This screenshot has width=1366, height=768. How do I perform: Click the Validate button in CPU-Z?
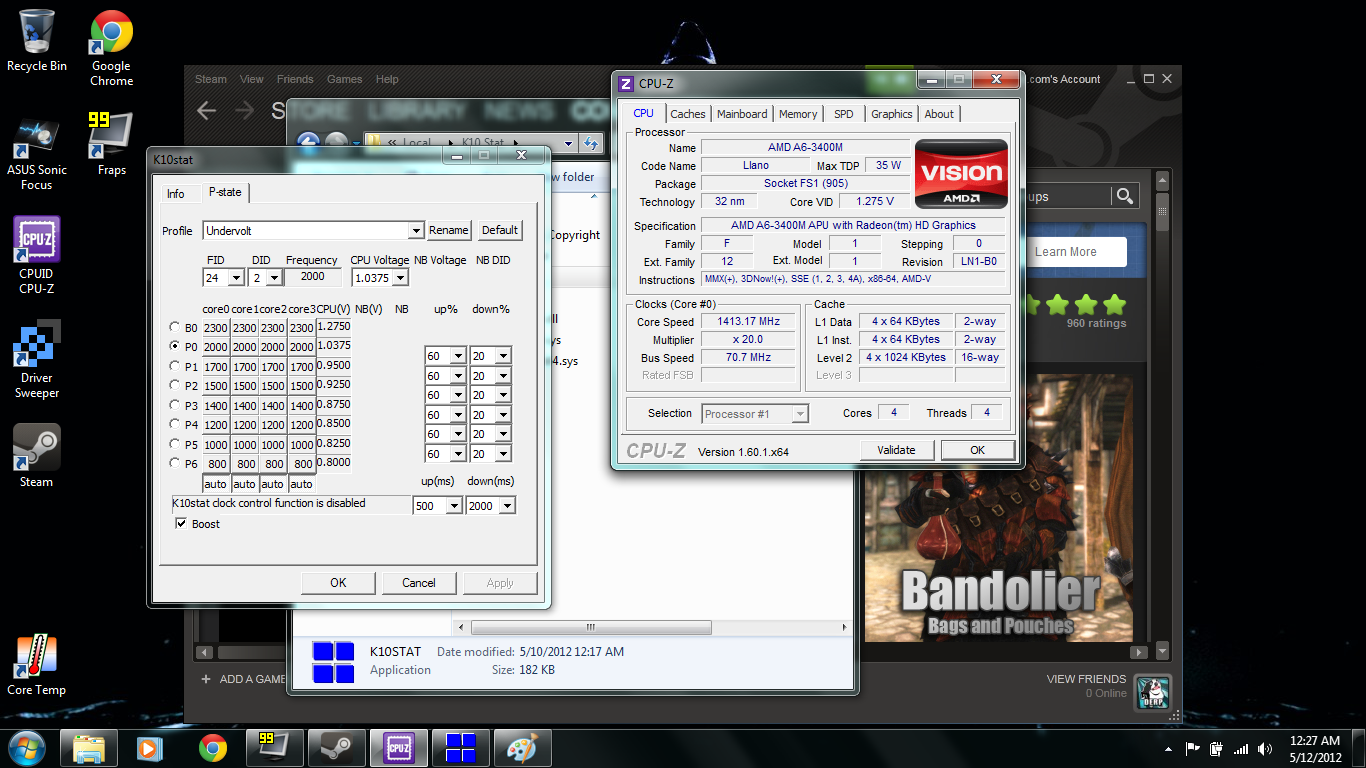tap(896, 450)
